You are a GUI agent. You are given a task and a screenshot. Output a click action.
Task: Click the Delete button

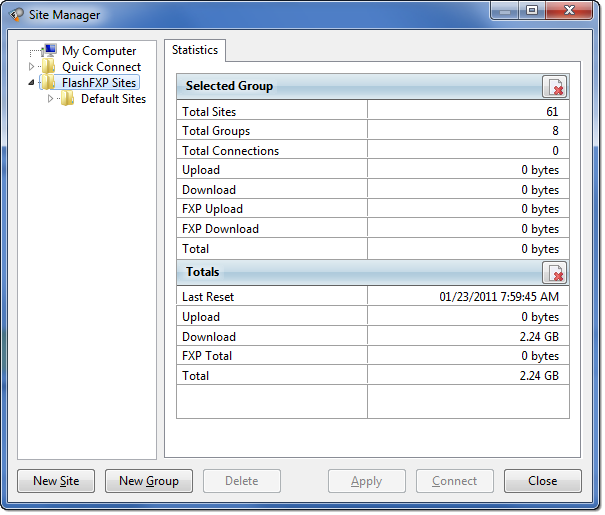[243, 483]
